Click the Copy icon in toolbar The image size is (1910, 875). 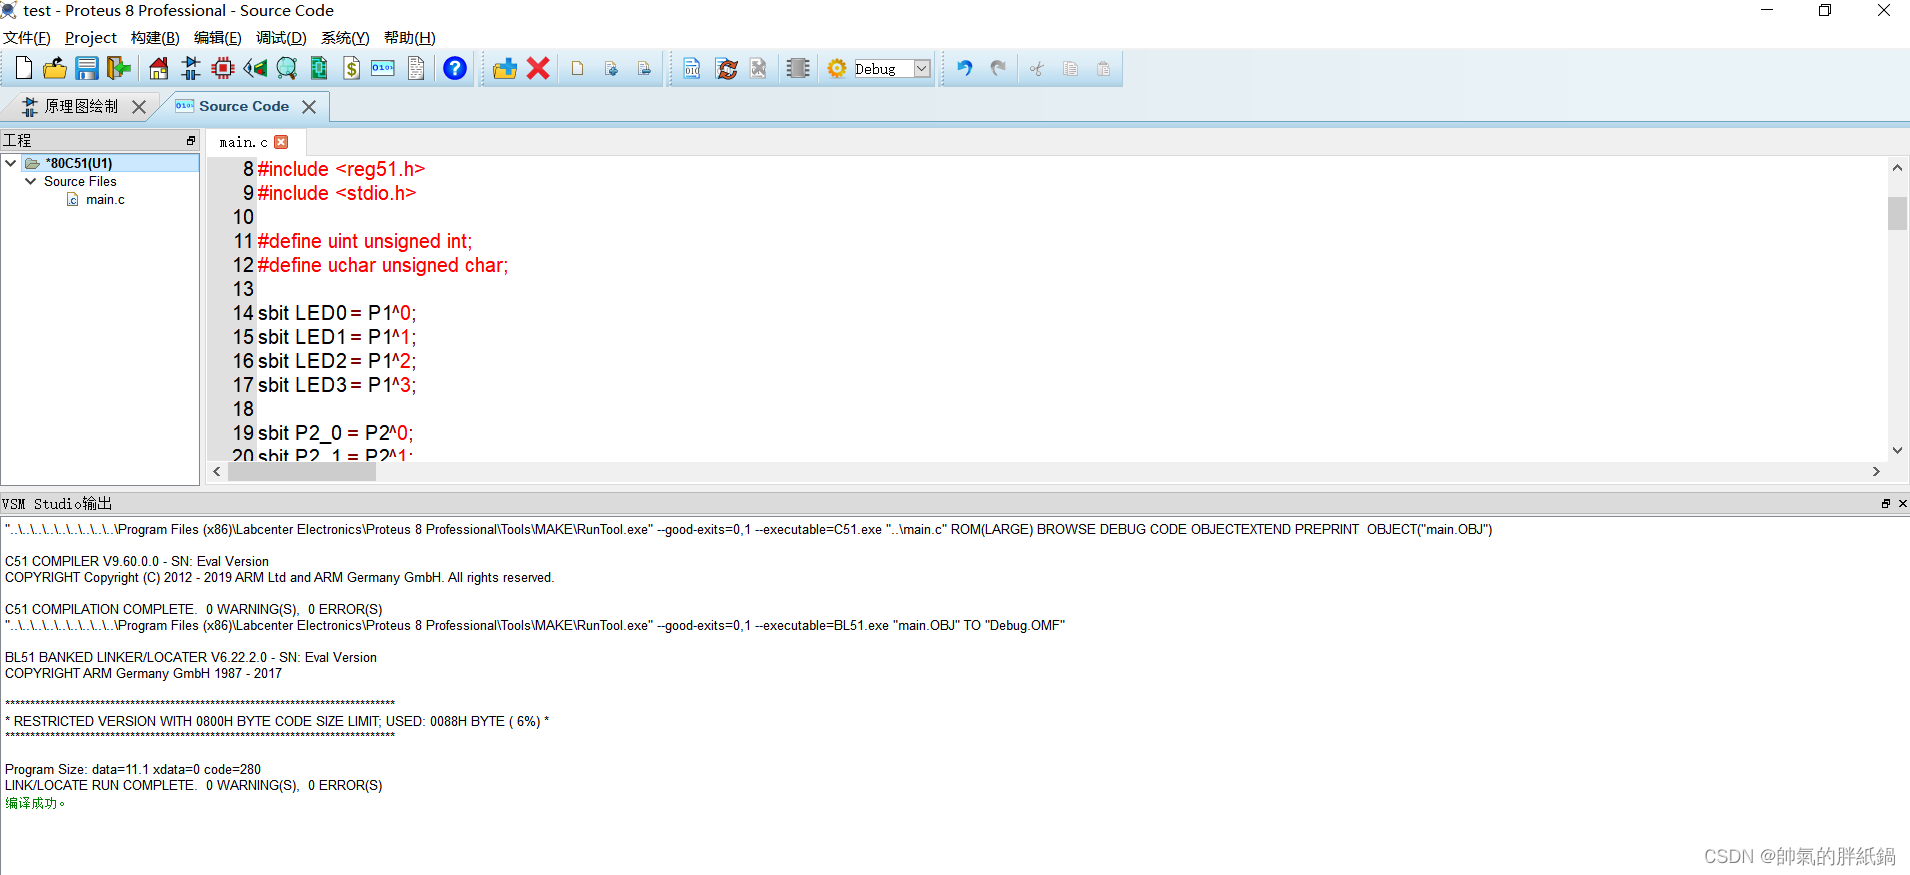click(x=1070, y=68)
